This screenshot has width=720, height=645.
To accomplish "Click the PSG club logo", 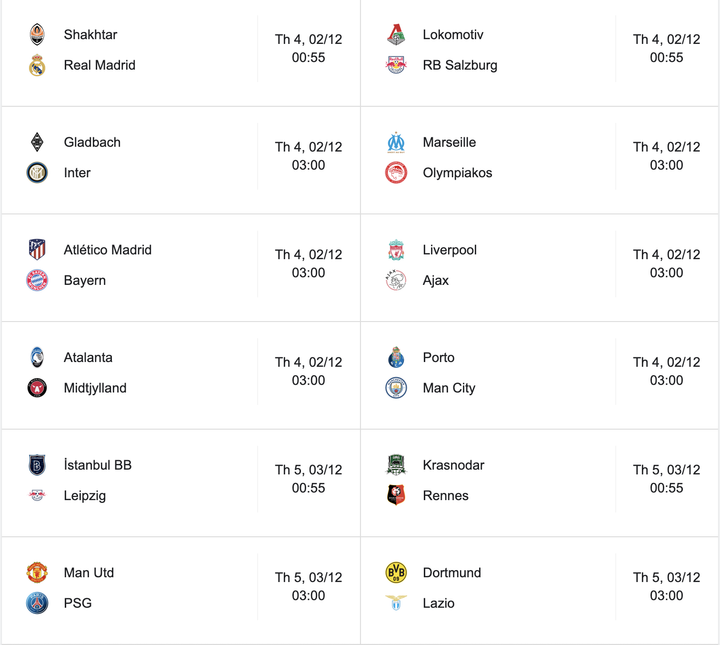I will coord(37,603).
